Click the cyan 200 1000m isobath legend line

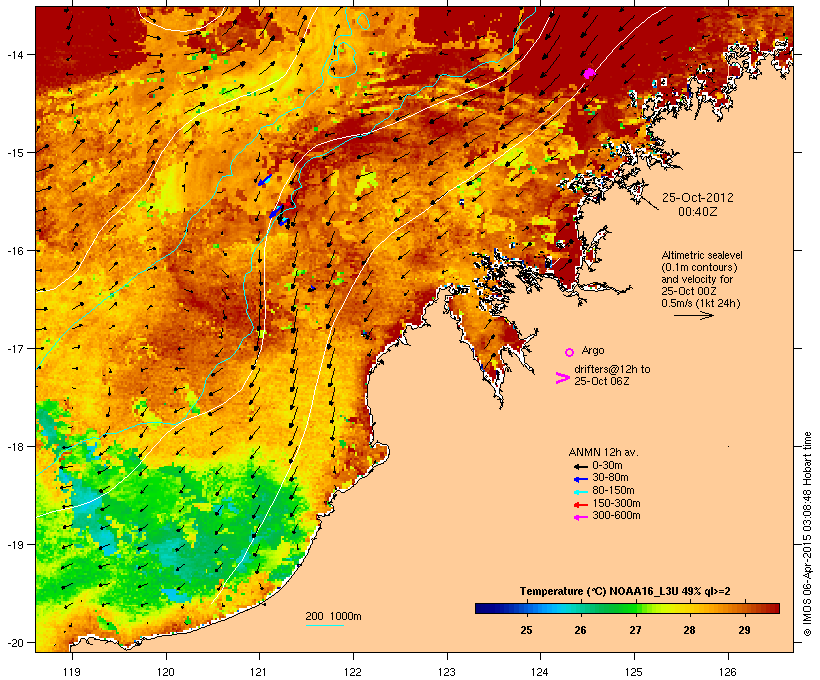(324, 625)
